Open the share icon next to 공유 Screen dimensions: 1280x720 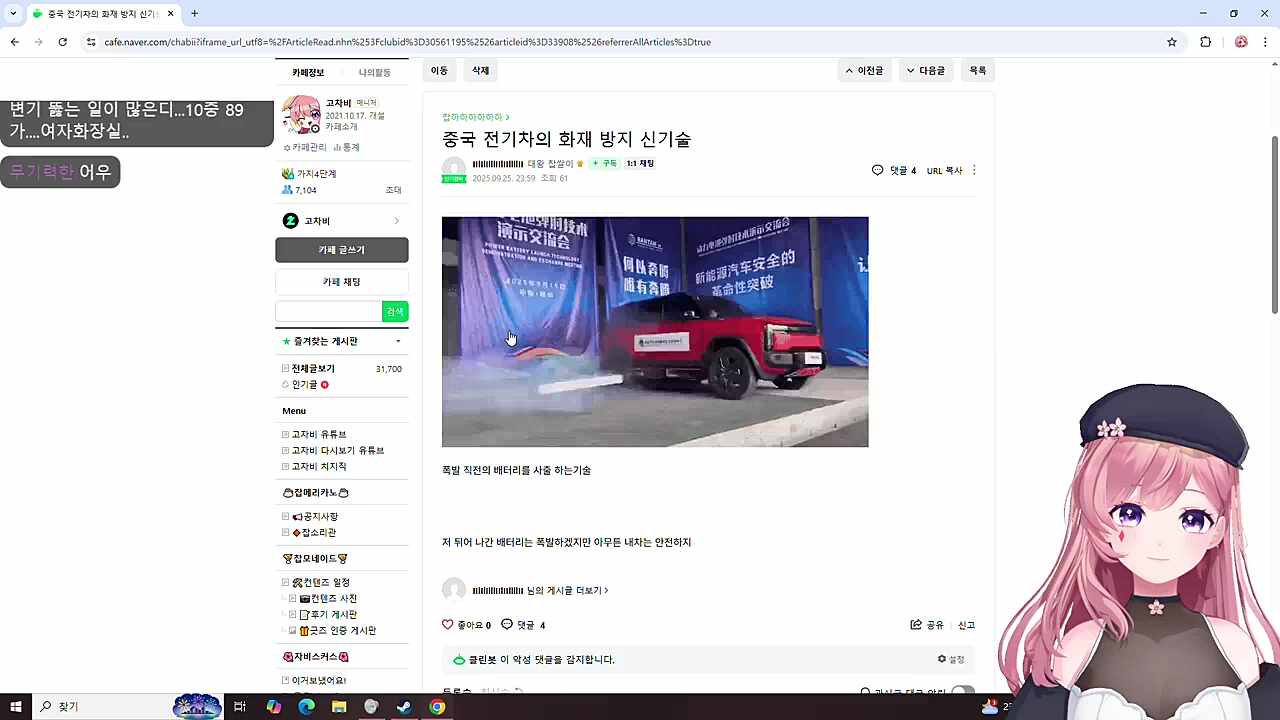click(x=916, y=625)
